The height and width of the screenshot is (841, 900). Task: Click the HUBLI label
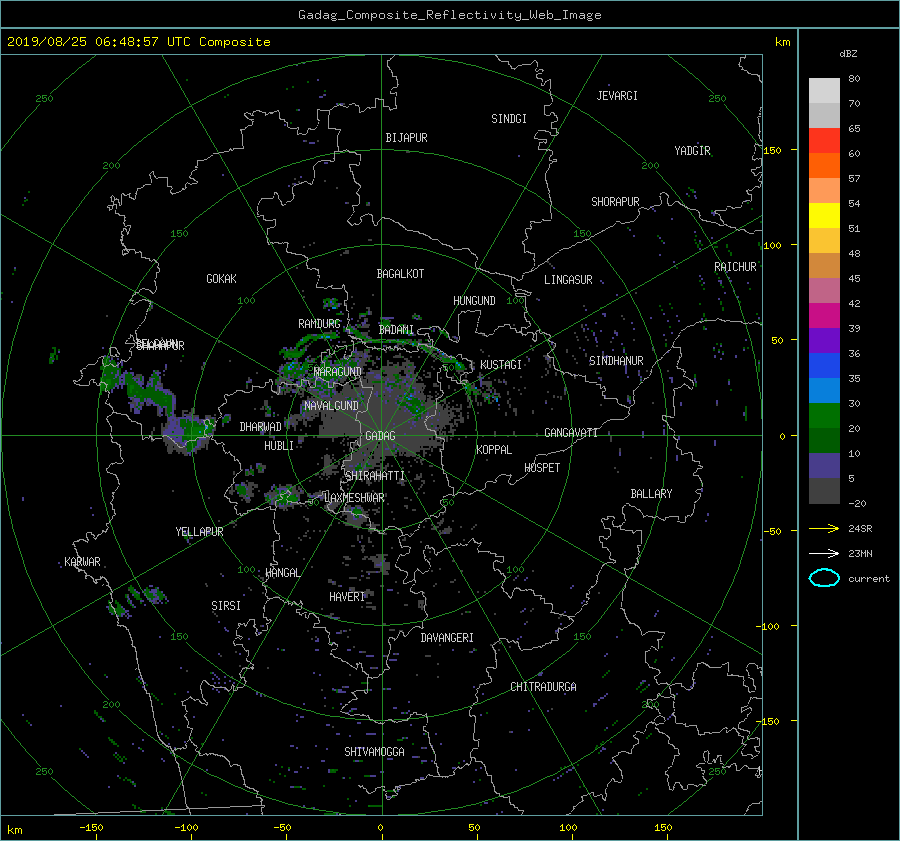pos(278,446)
